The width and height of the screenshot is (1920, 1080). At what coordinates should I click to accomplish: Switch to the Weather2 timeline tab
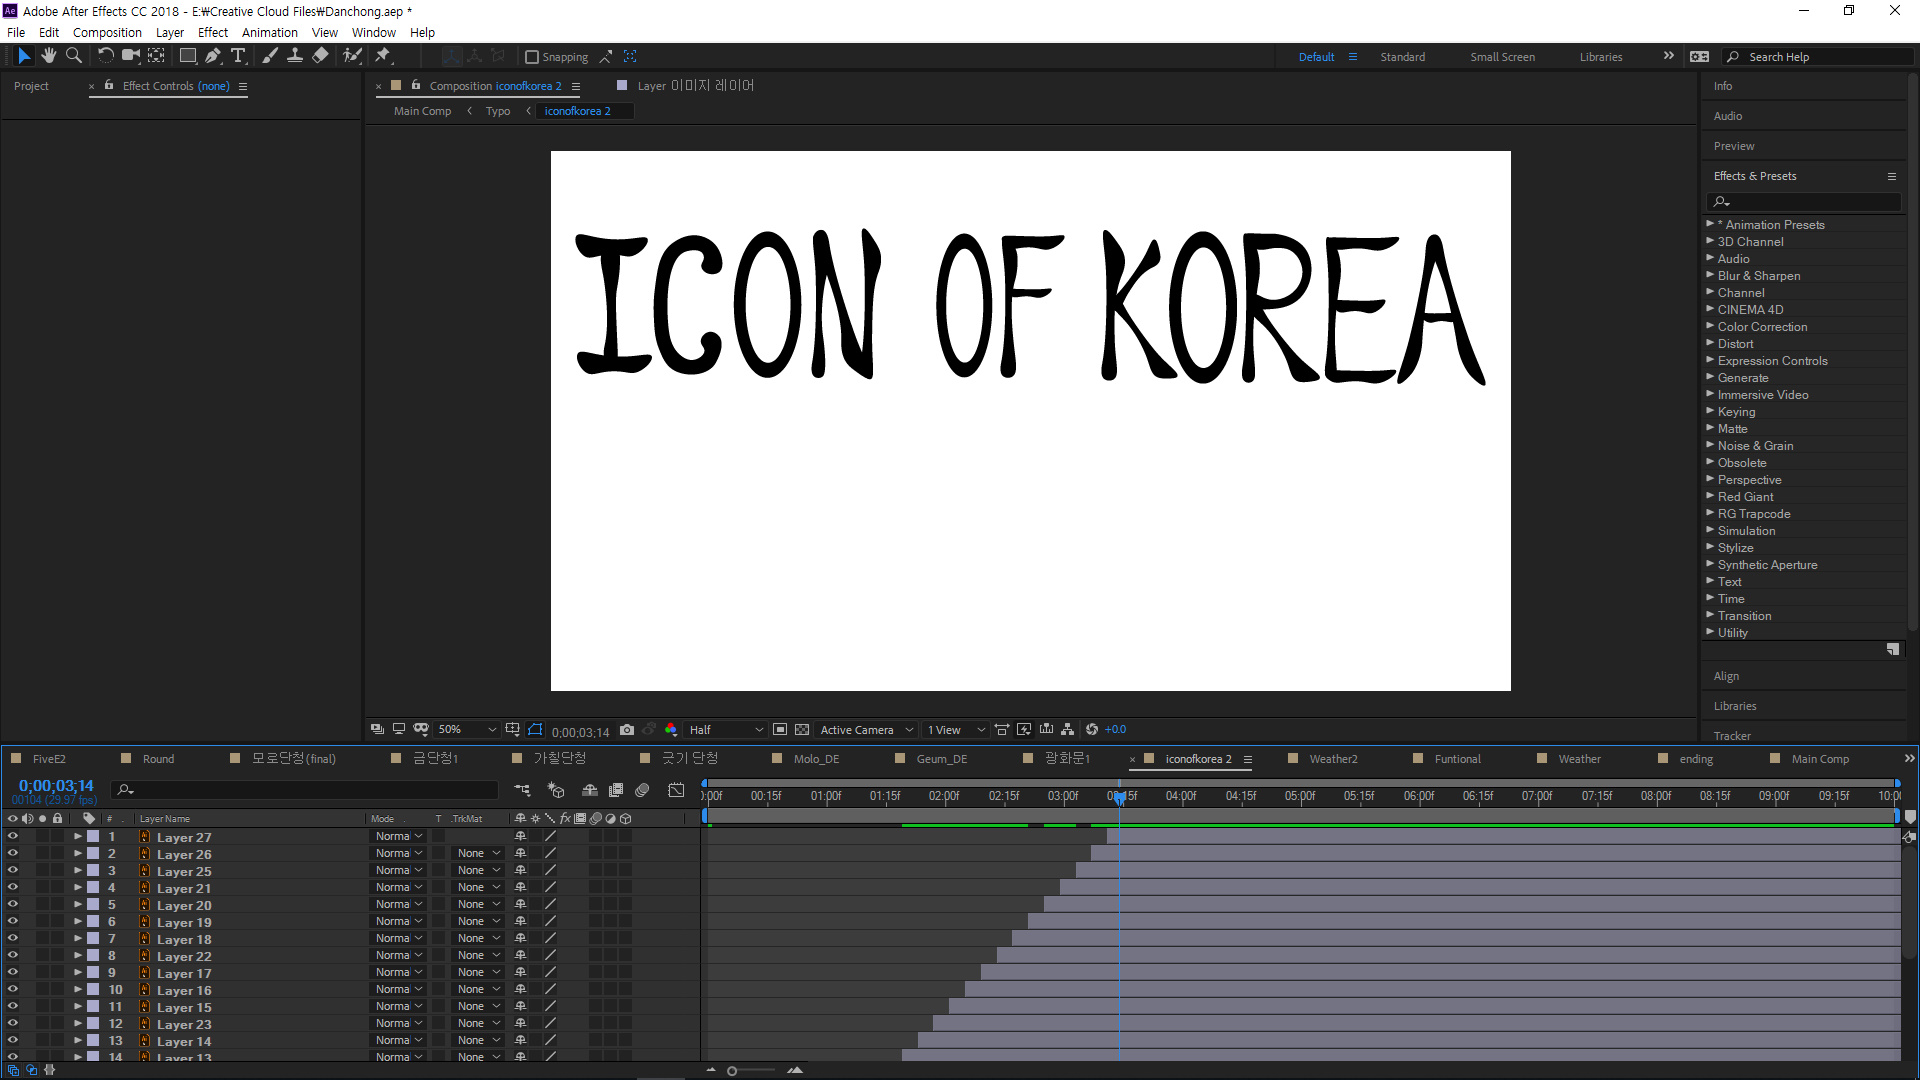click(x=1333, y=759)
